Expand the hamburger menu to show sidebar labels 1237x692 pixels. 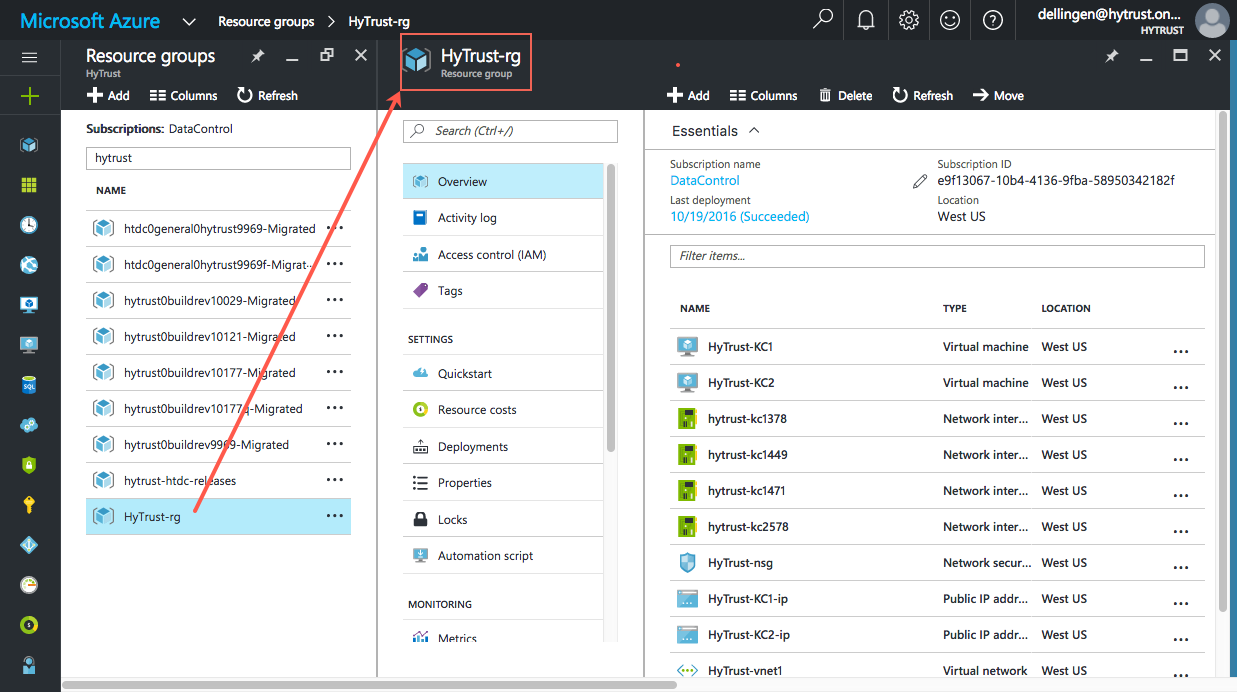(30, 55)
